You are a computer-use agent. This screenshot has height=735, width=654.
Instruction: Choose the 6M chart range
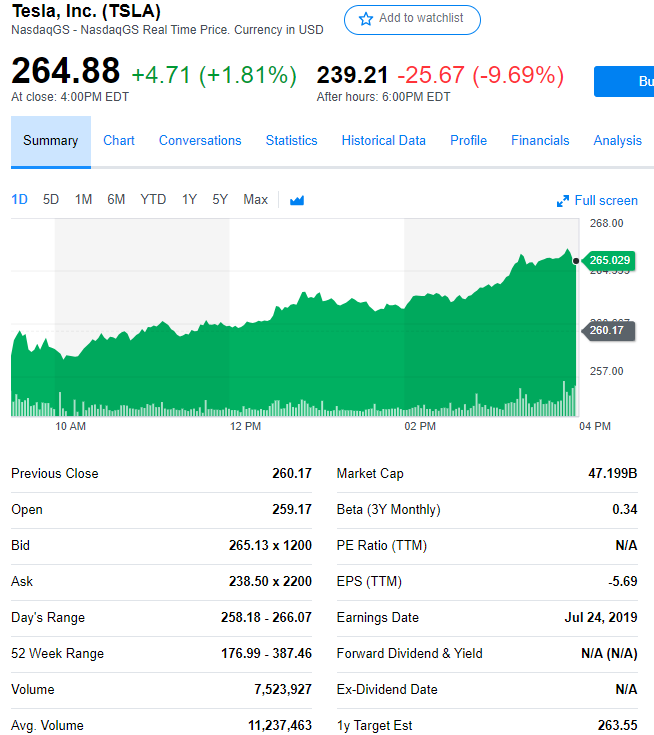tap(116, 200)
